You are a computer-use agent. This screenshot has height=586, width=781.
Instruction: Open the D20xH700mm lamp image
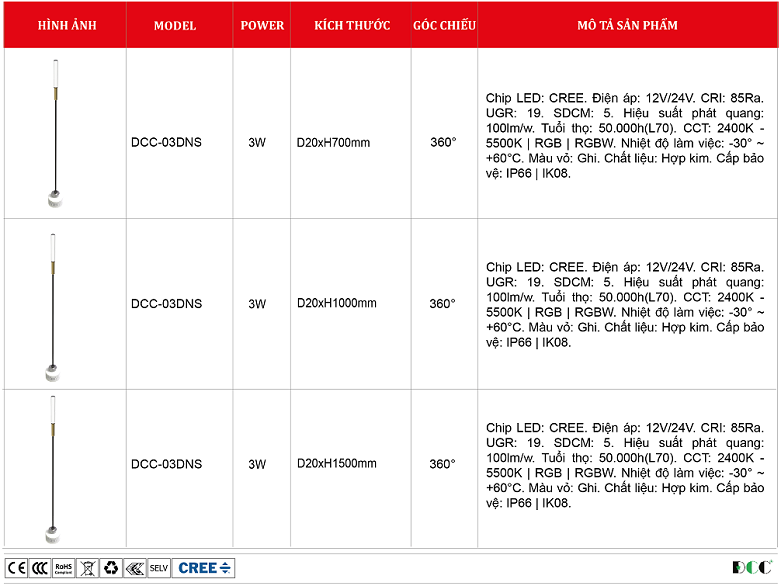click(x=53, y=133)
